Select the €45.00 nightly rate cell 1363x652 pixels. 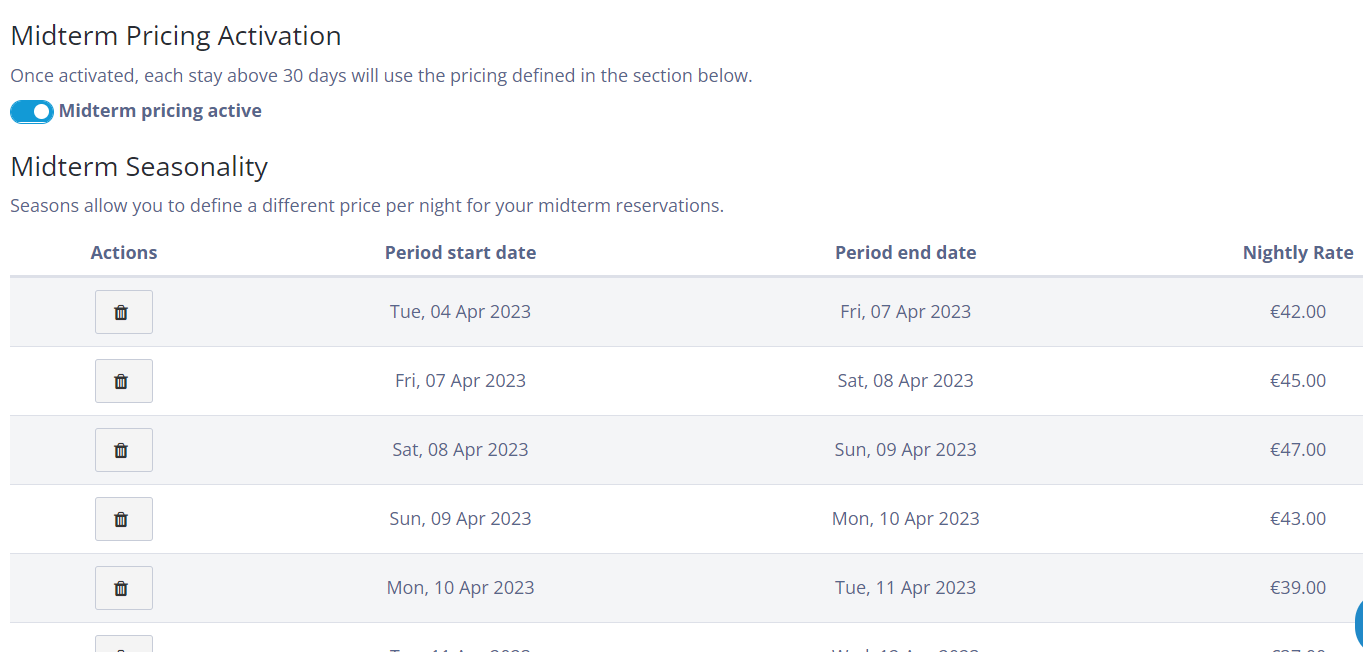click(x=1298, y=381)
